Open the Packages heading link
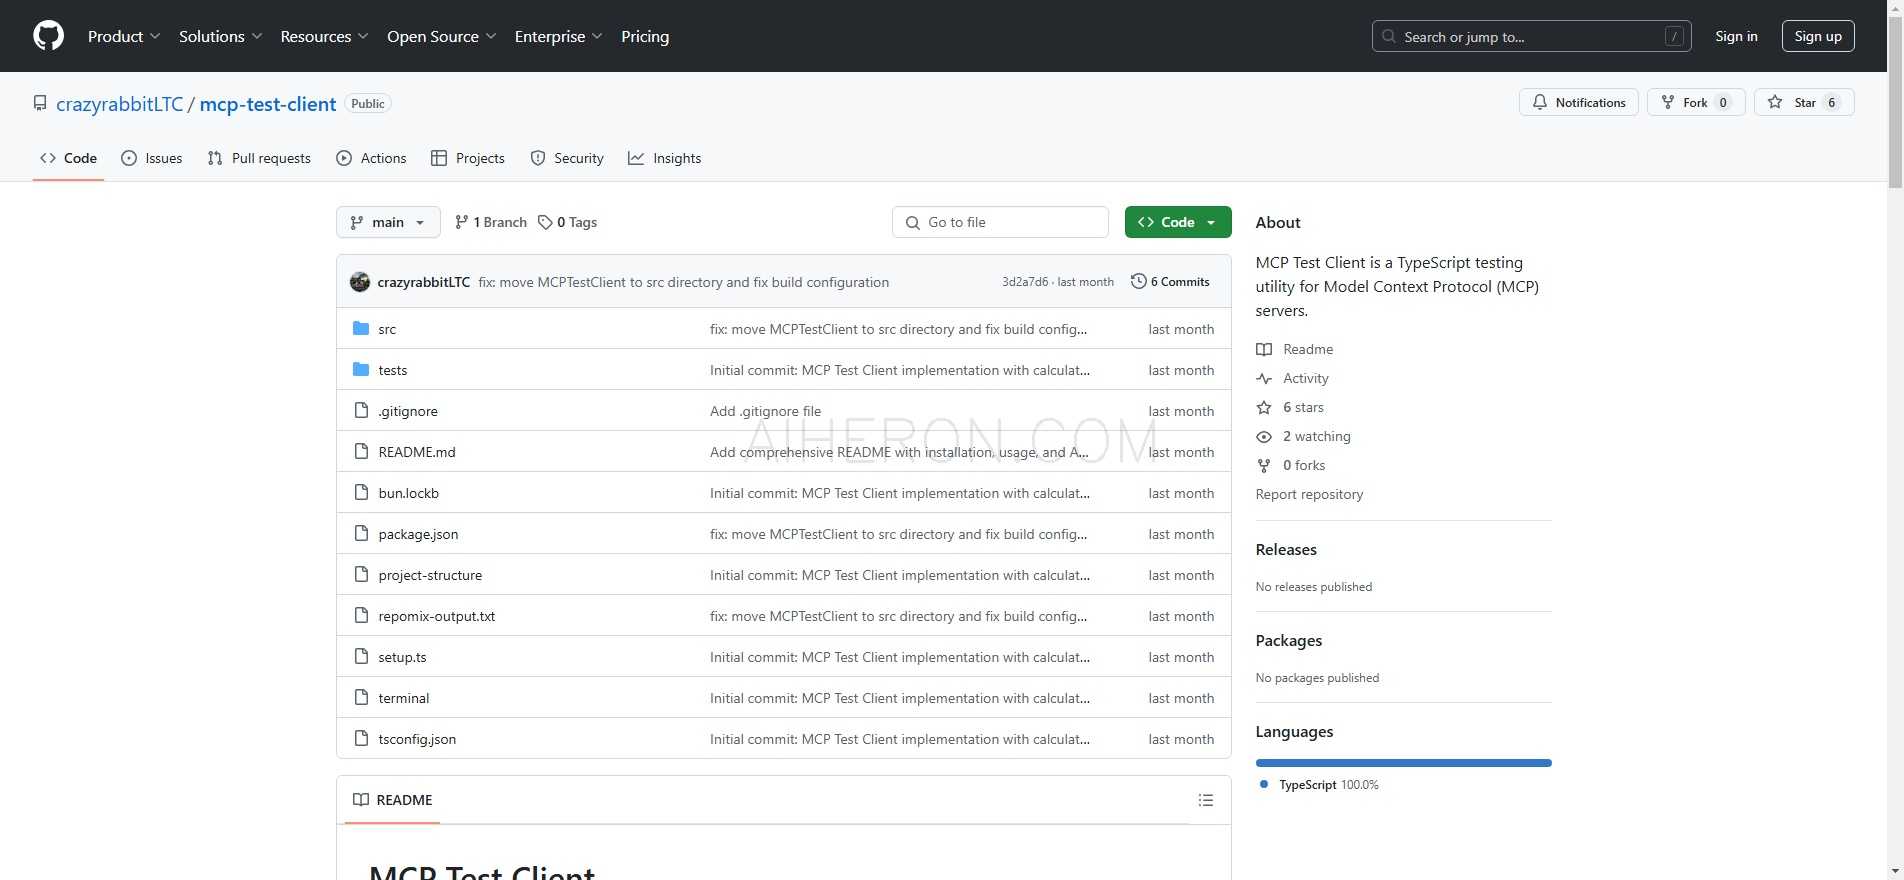The image size is (1904, 880). 1289,641
